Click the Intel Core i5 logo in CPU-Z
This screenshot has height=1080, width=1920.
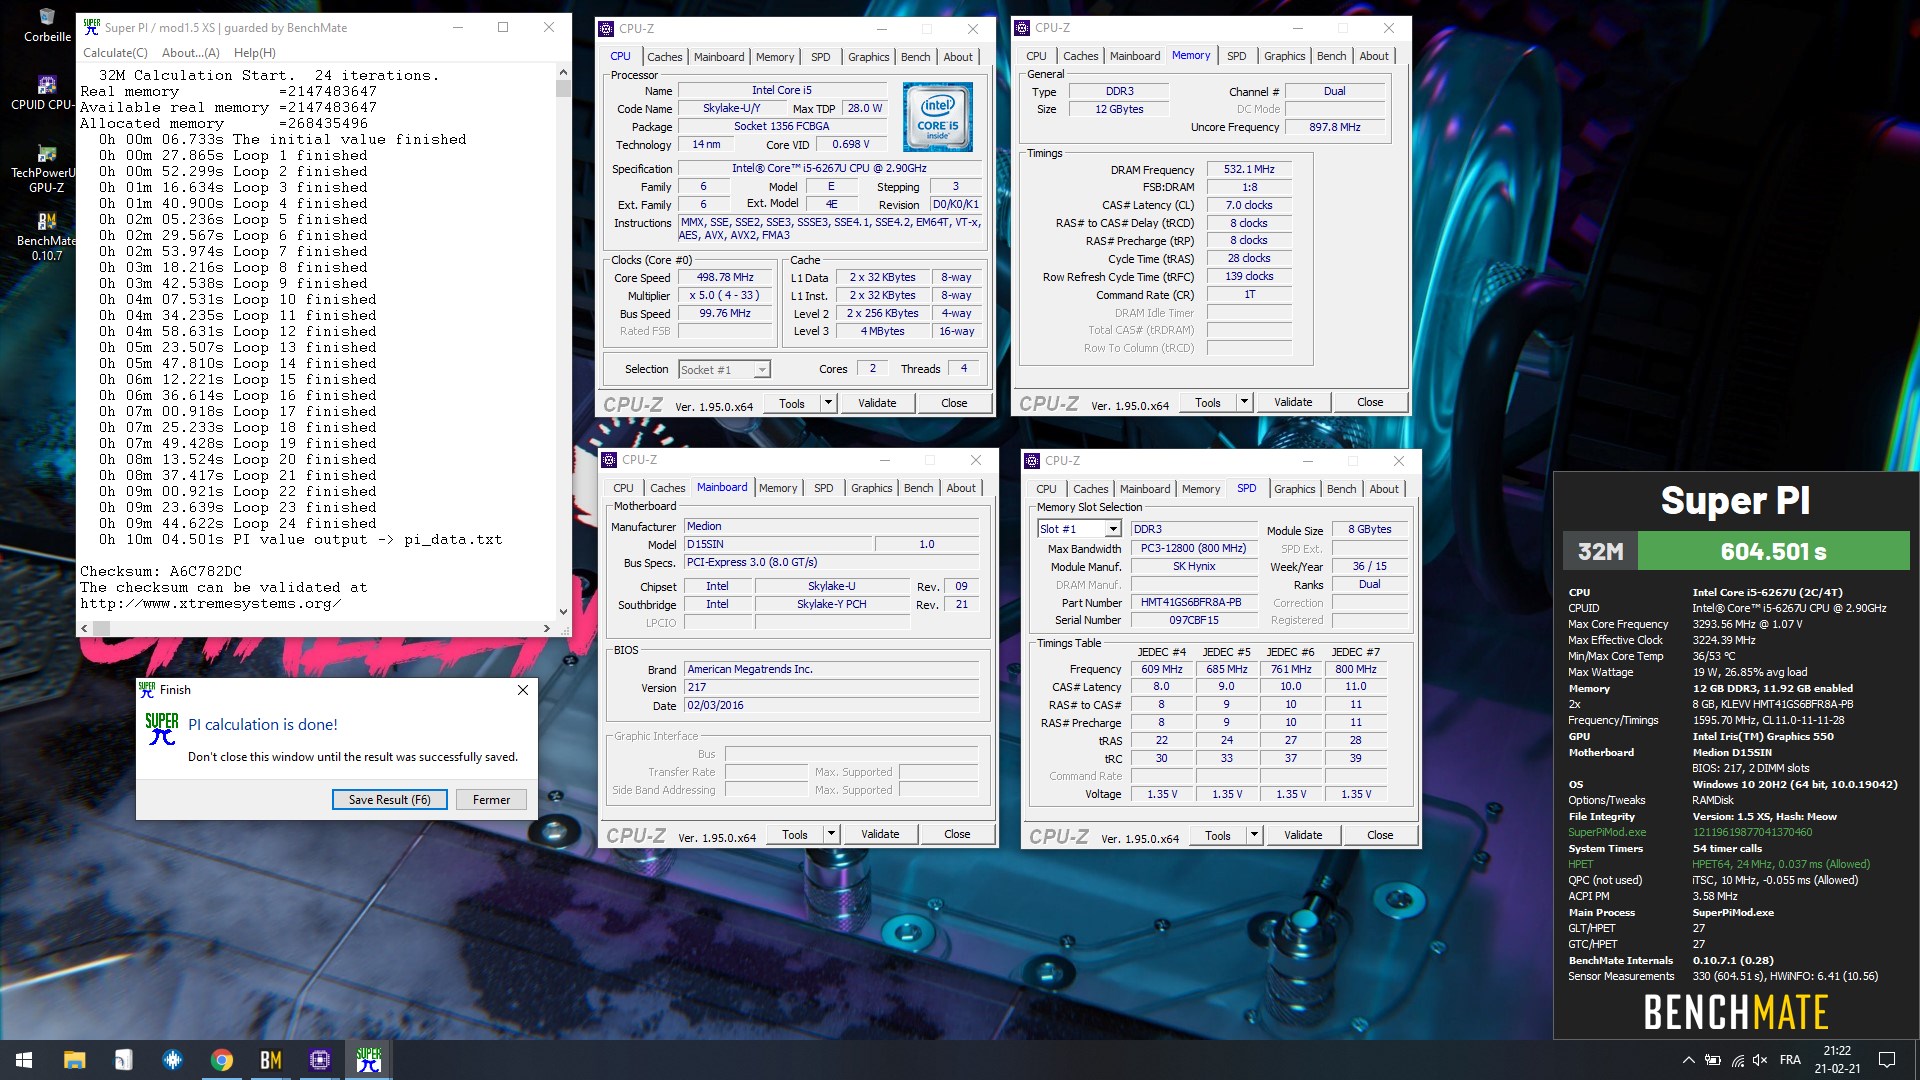click(x=937, y=118)
